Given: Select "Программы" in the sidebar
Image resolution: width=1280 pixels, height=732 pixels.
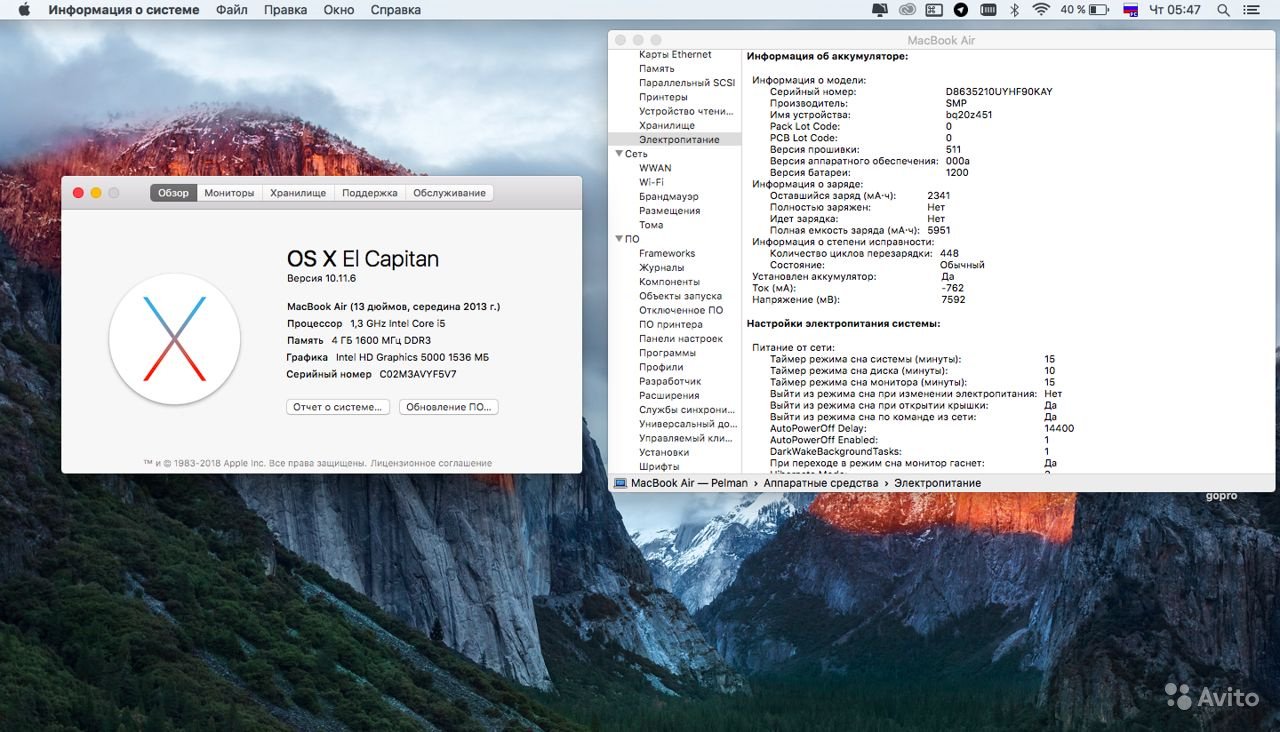Looking at the screenshot, I should (x=668, y=353).
